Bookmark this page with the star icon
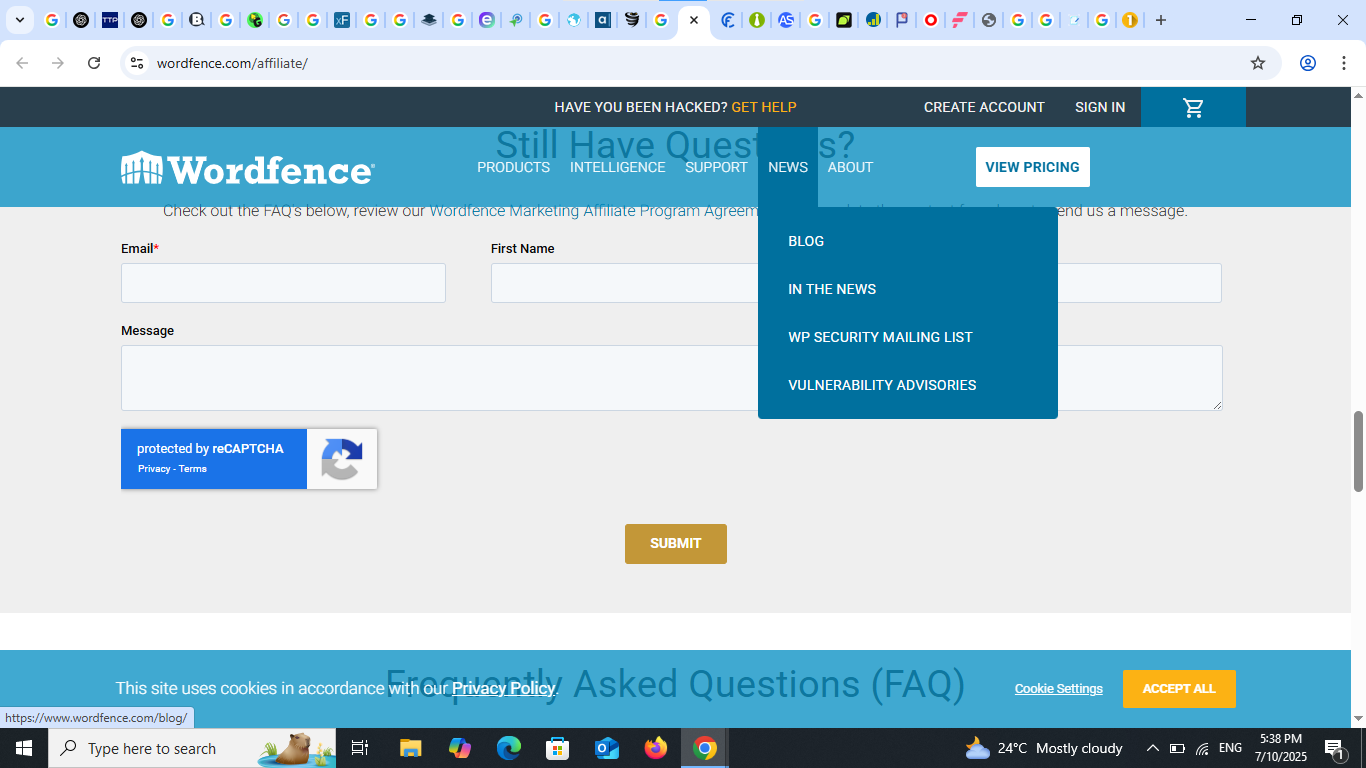Viewport: 1366px width, 768px height. click(x=1258, y=63)
